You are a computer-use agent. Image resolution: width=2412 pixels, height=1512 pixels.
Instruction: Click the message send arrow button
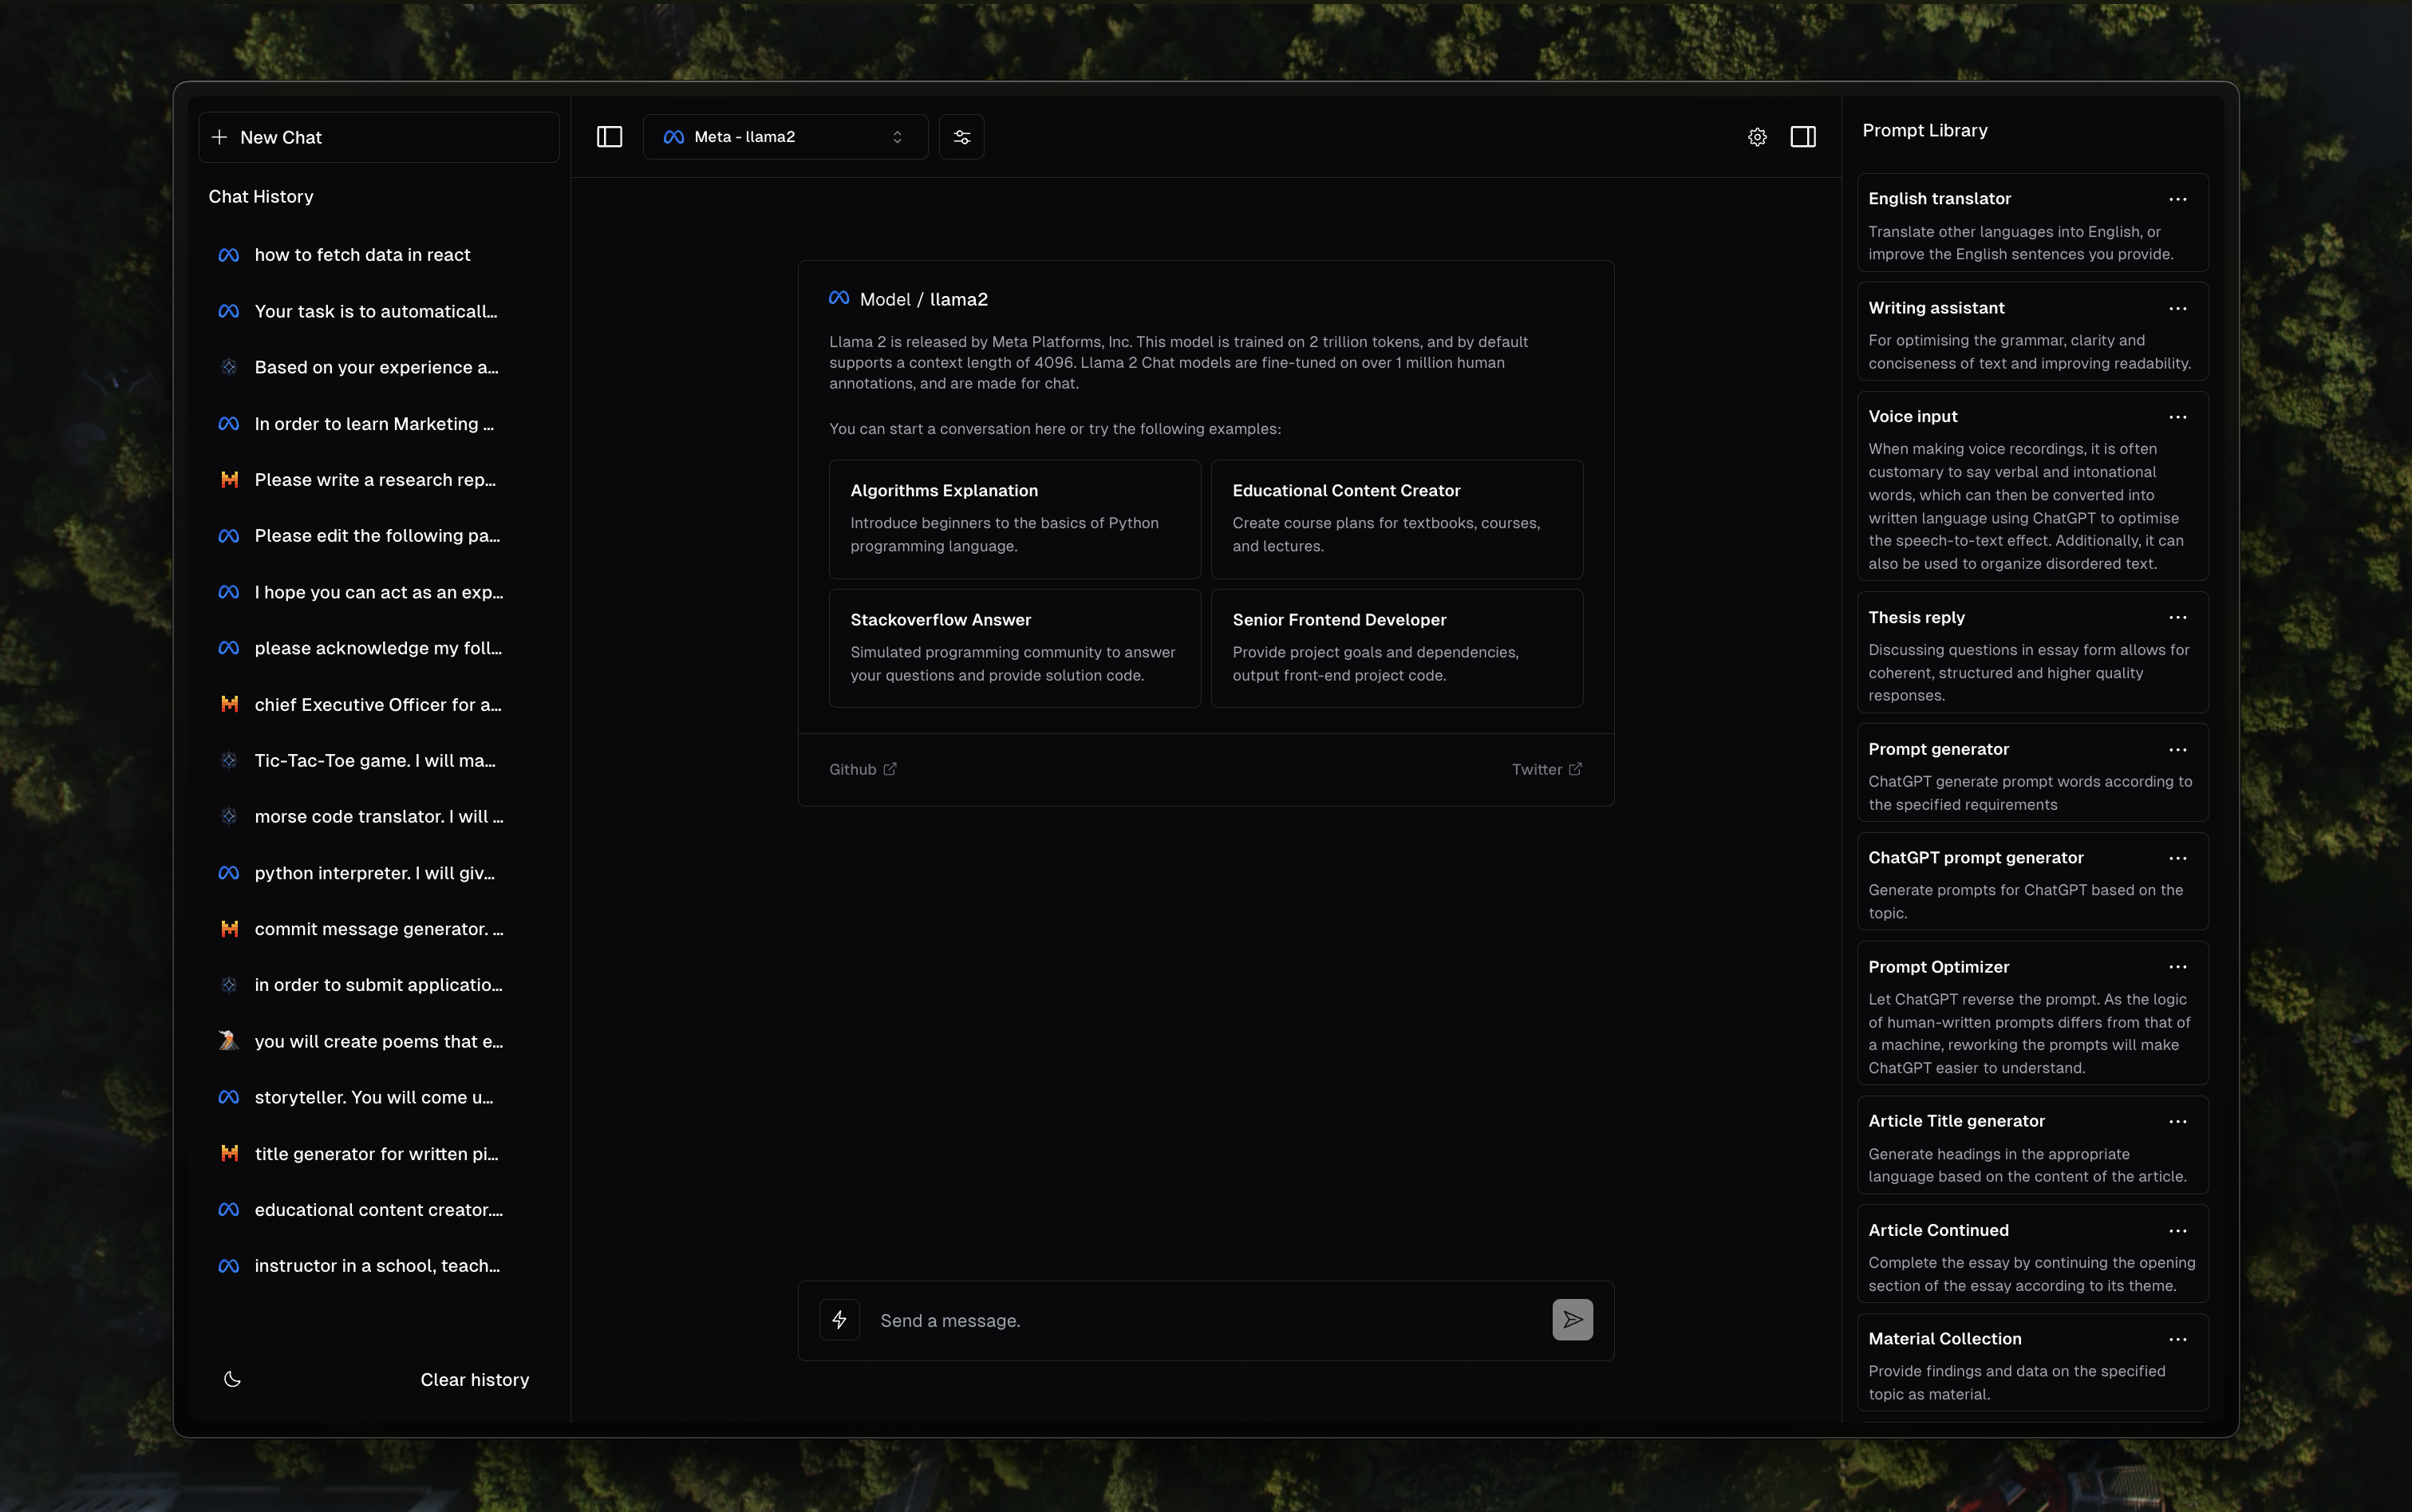(1573, 1321)
